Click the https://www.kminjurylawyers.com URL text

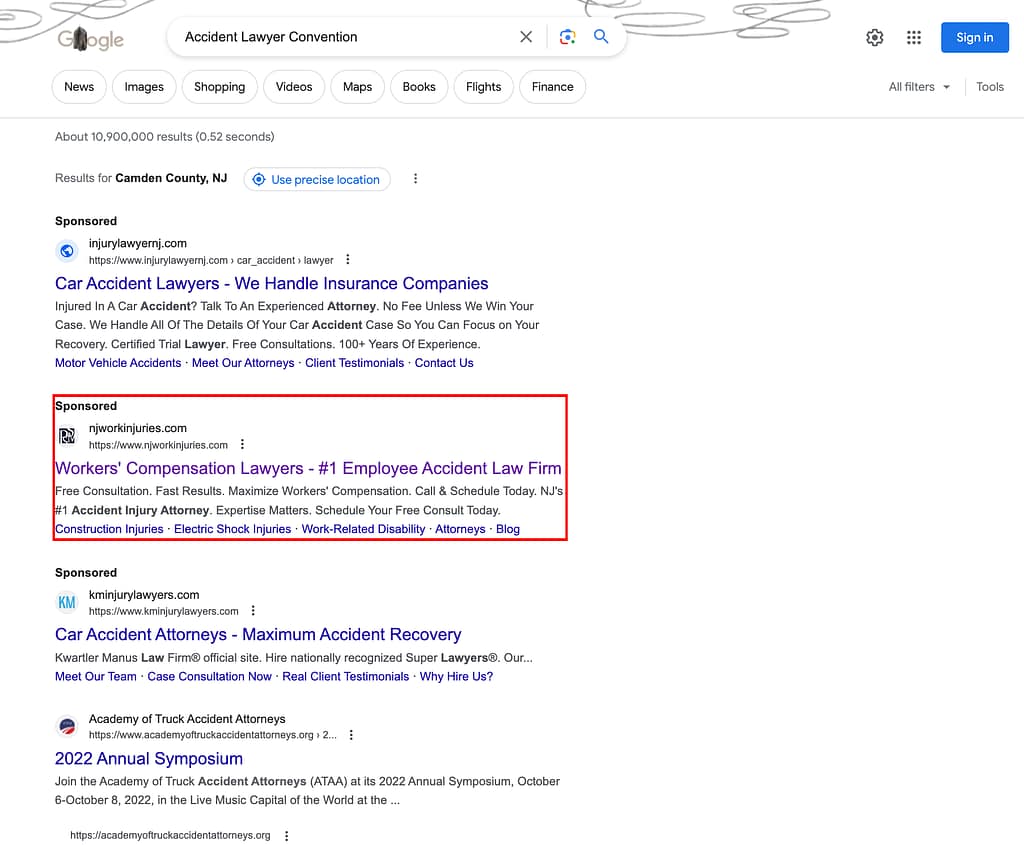coord(164,611)
